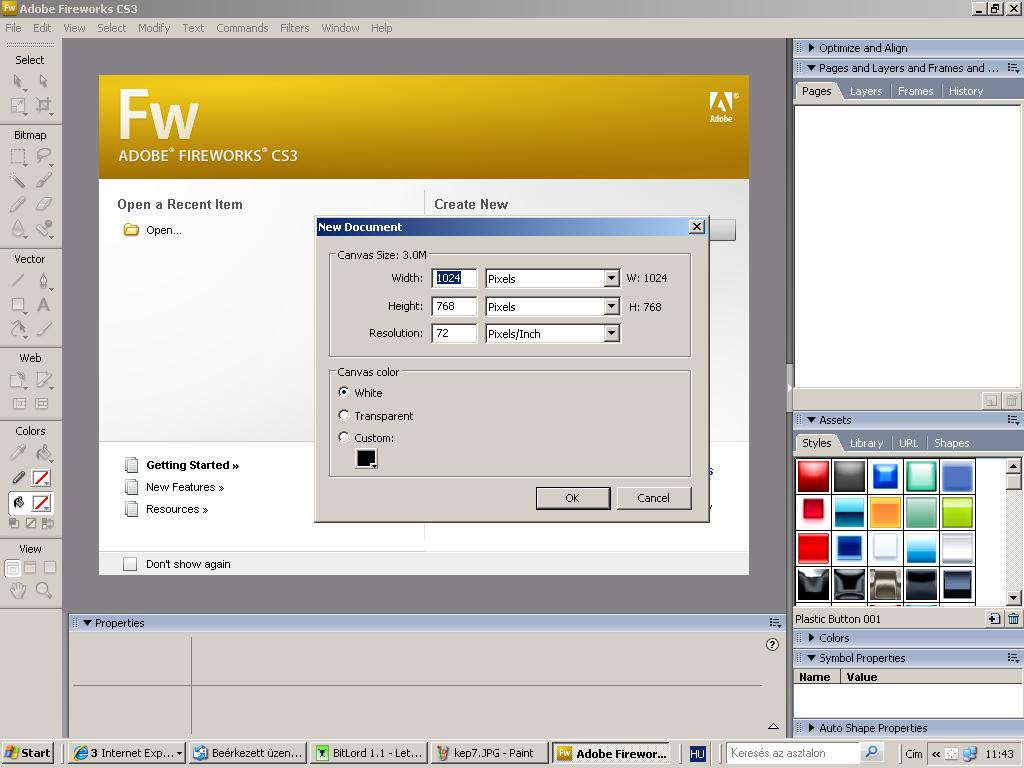
Task: Open the Filters menu
Action: click(295, 28)
